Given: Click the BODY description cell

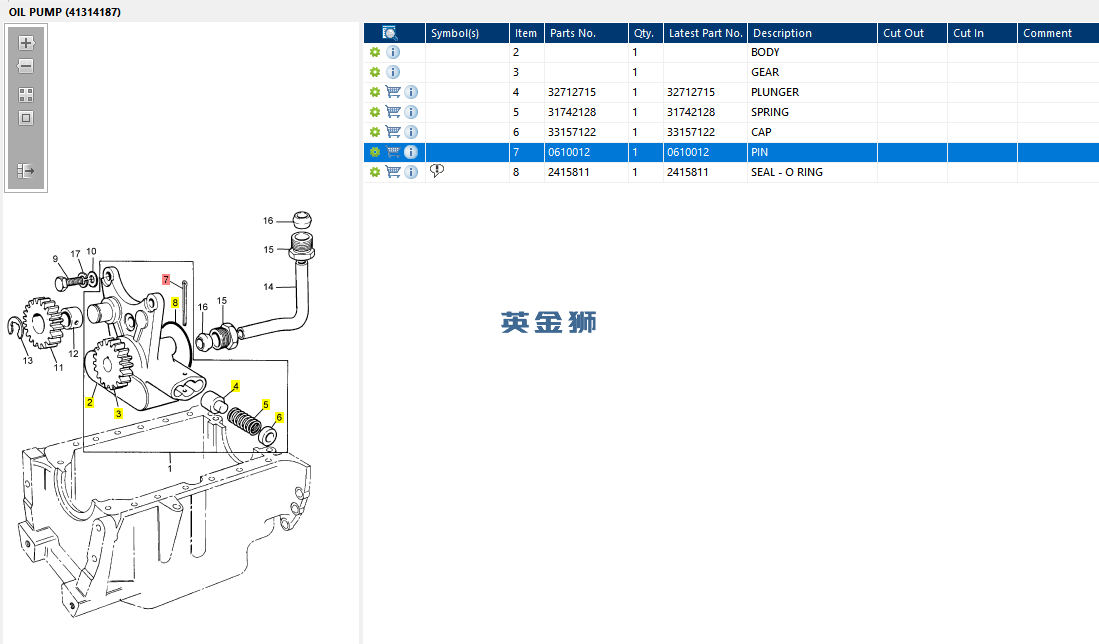Looking at the screenshot, I should [x=812, y=53].
